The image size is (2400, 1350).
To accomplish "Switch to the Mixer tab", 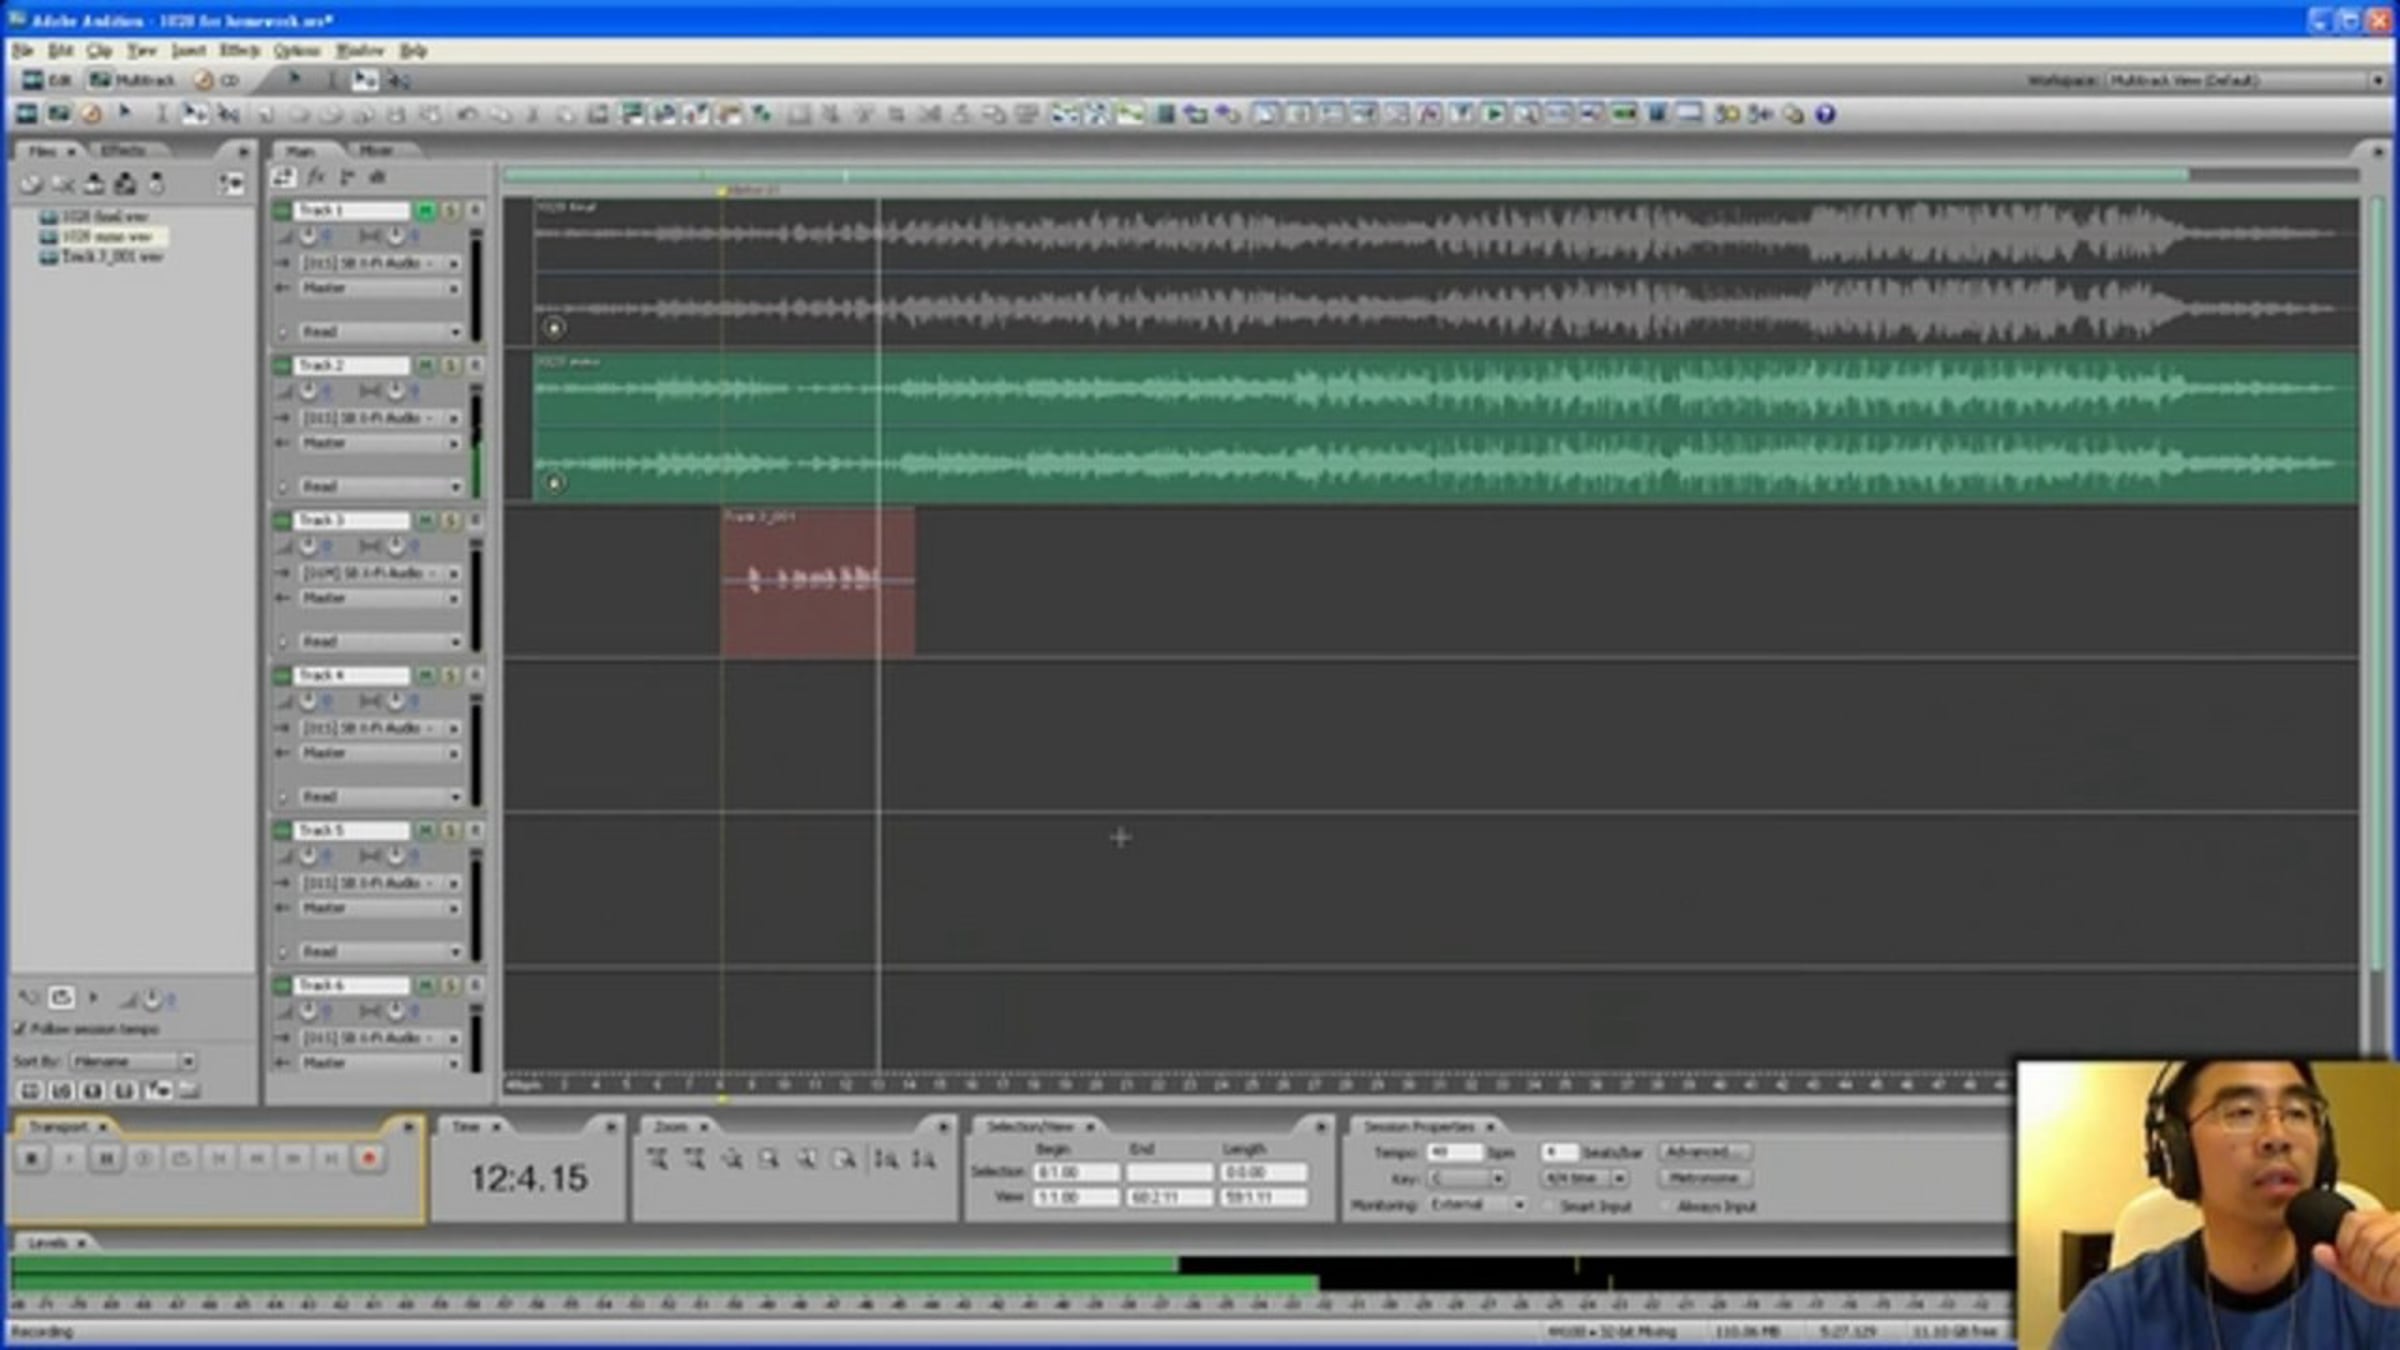I will coord(376,150).
